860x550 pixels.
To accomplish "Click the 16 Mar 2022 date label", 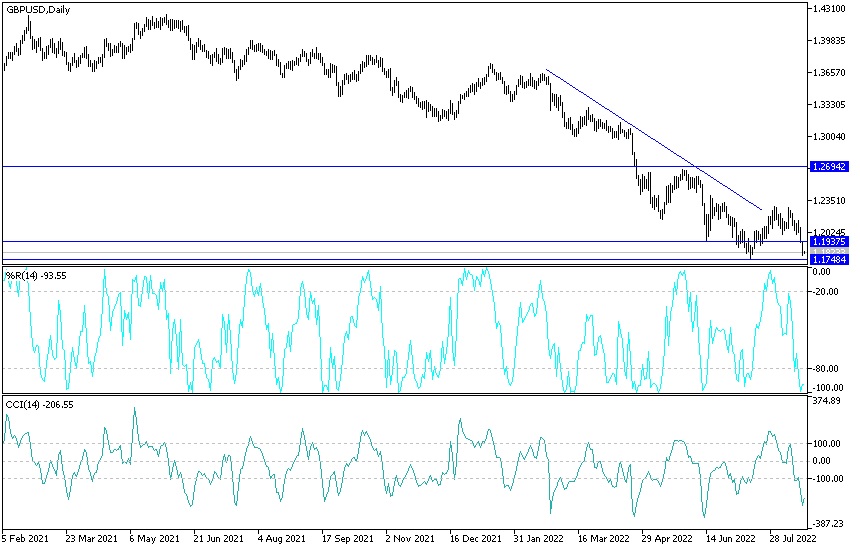I will coord(604,538).
